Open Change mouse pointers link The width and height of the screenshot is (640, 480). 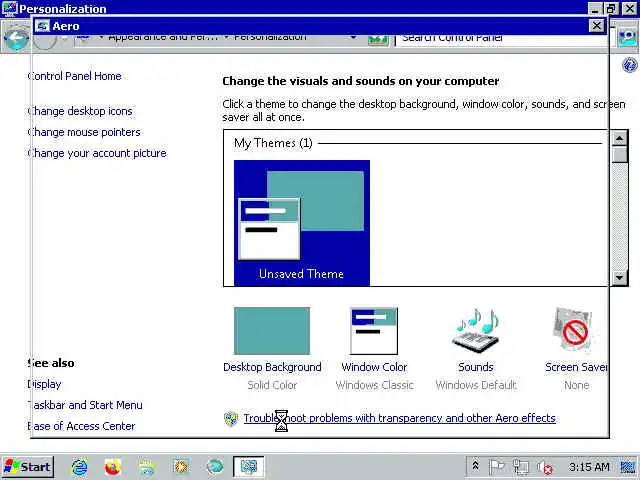pyautogui.click(x=84, y=132)
